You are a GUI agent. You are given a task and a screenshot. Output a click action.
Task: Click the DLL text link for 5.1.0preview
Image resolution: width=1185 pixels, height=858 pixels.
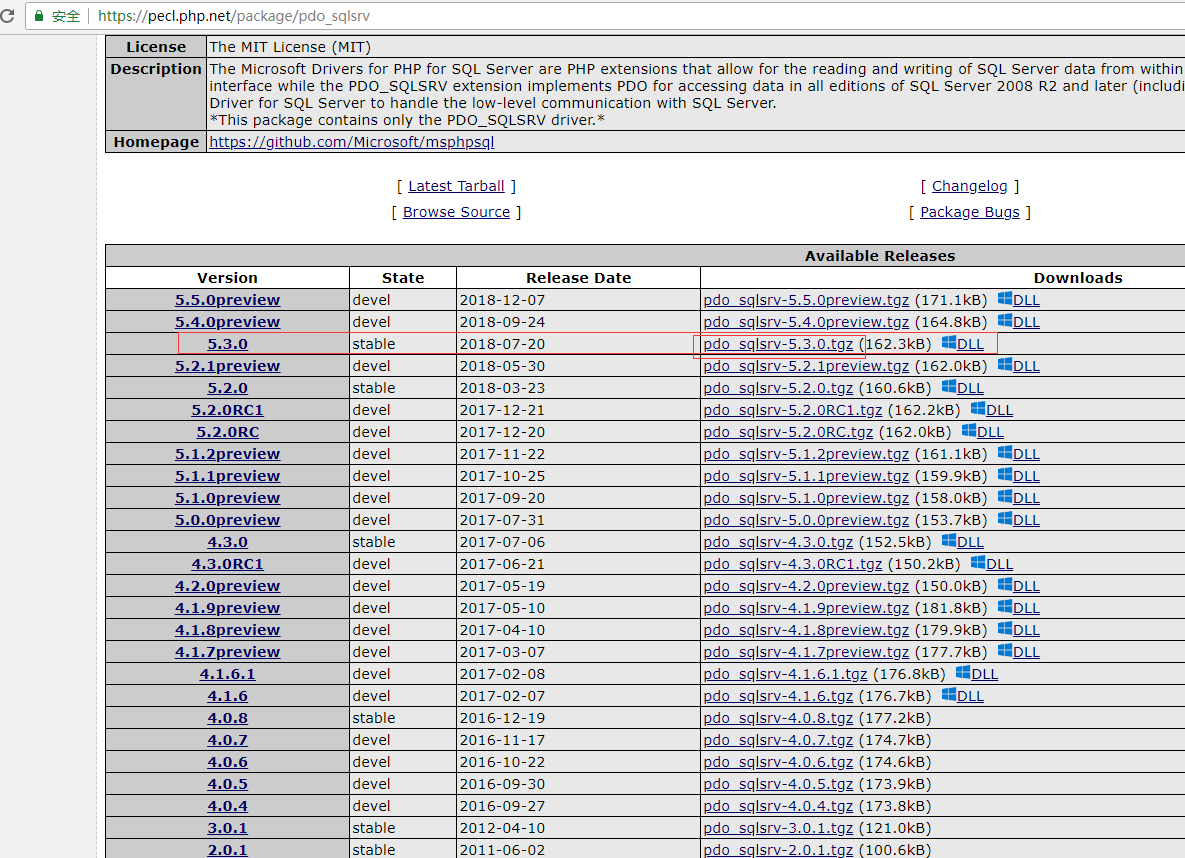(1026, 497)
